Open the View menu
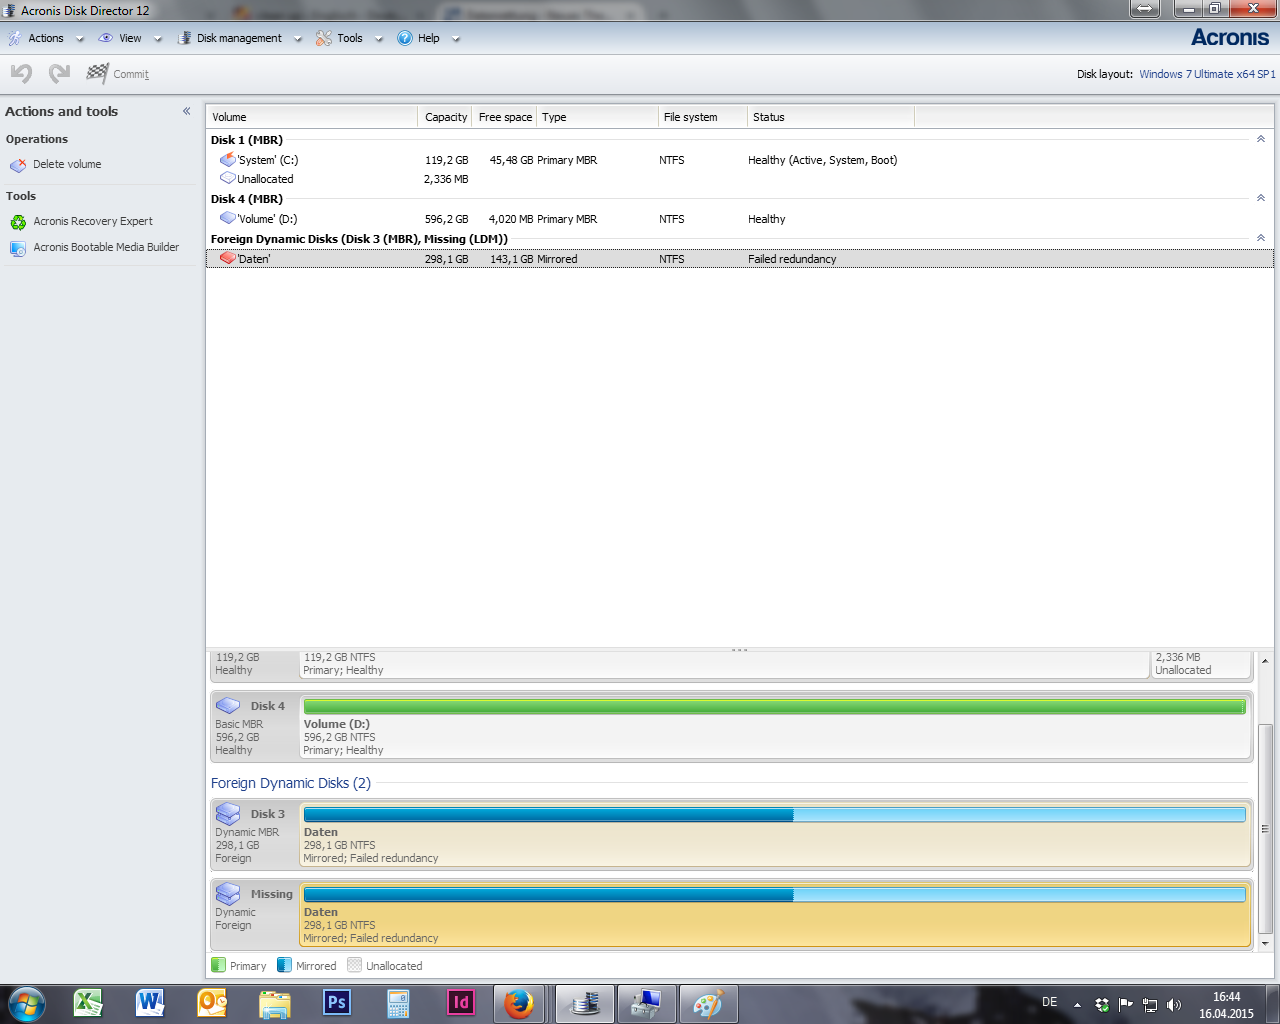This screenshot has width=1280, height=1024. click(x=130, y=38)
